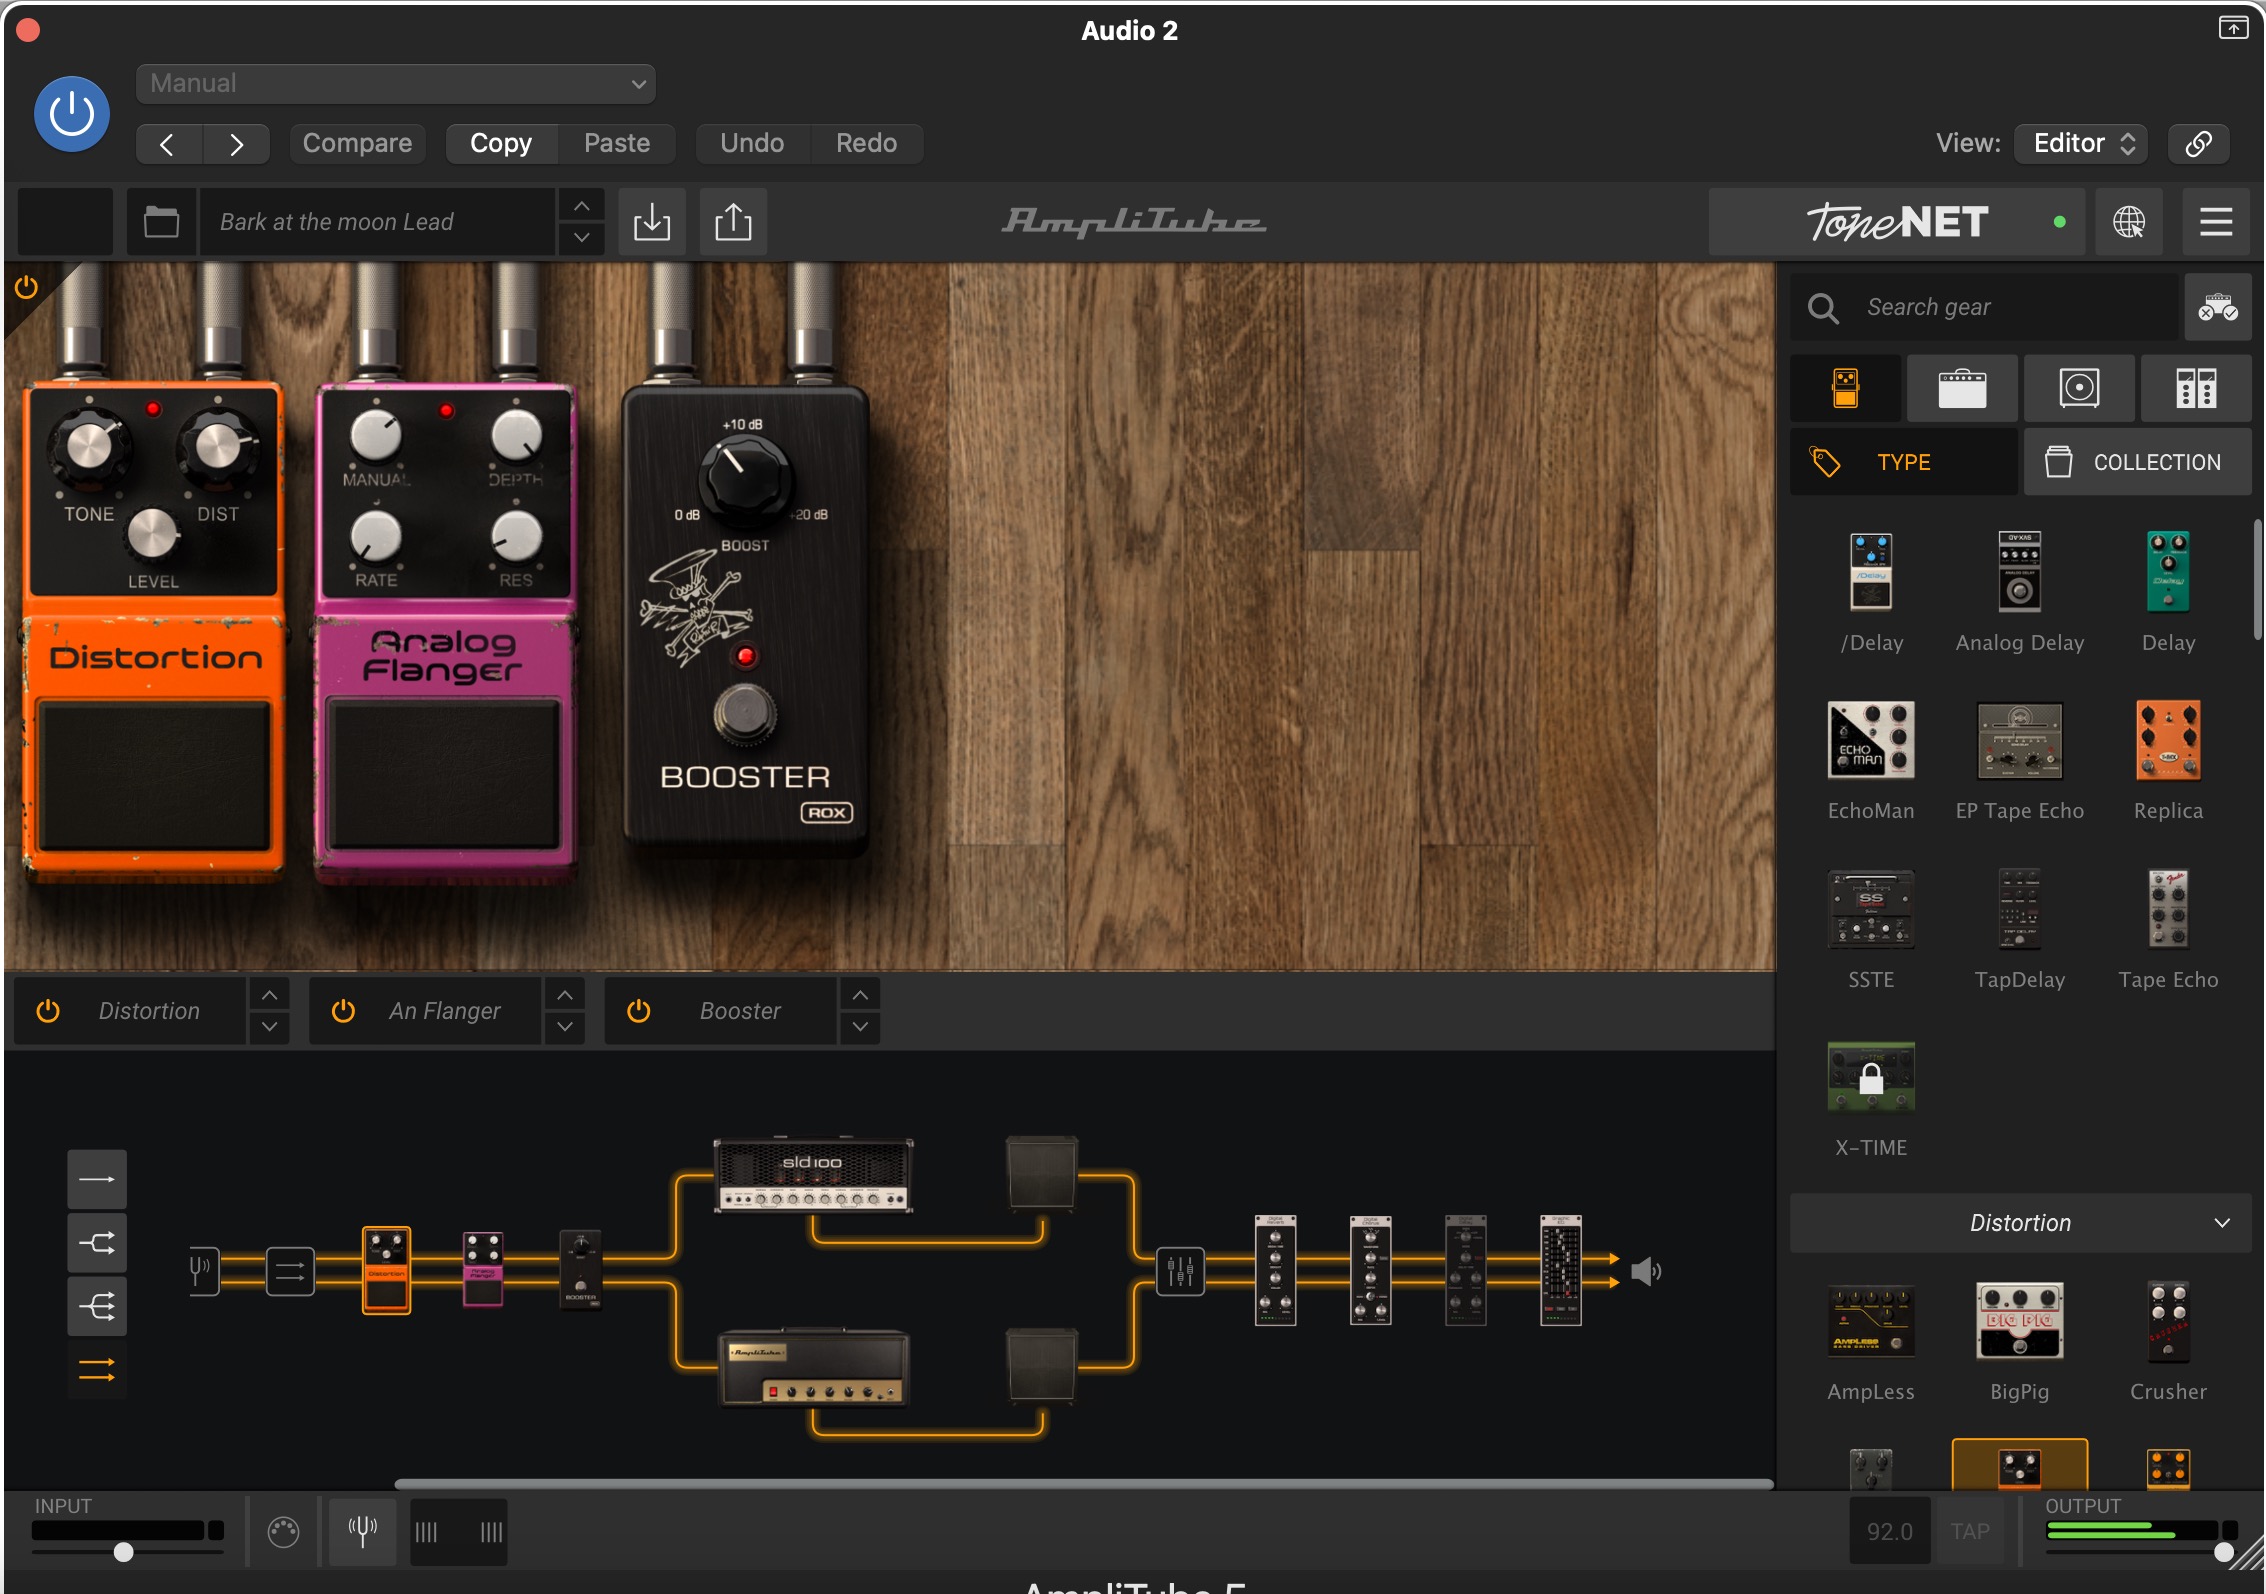Click the Undo button
The width and height of the screenshot is (2266, 1594).
click(752, 144)
